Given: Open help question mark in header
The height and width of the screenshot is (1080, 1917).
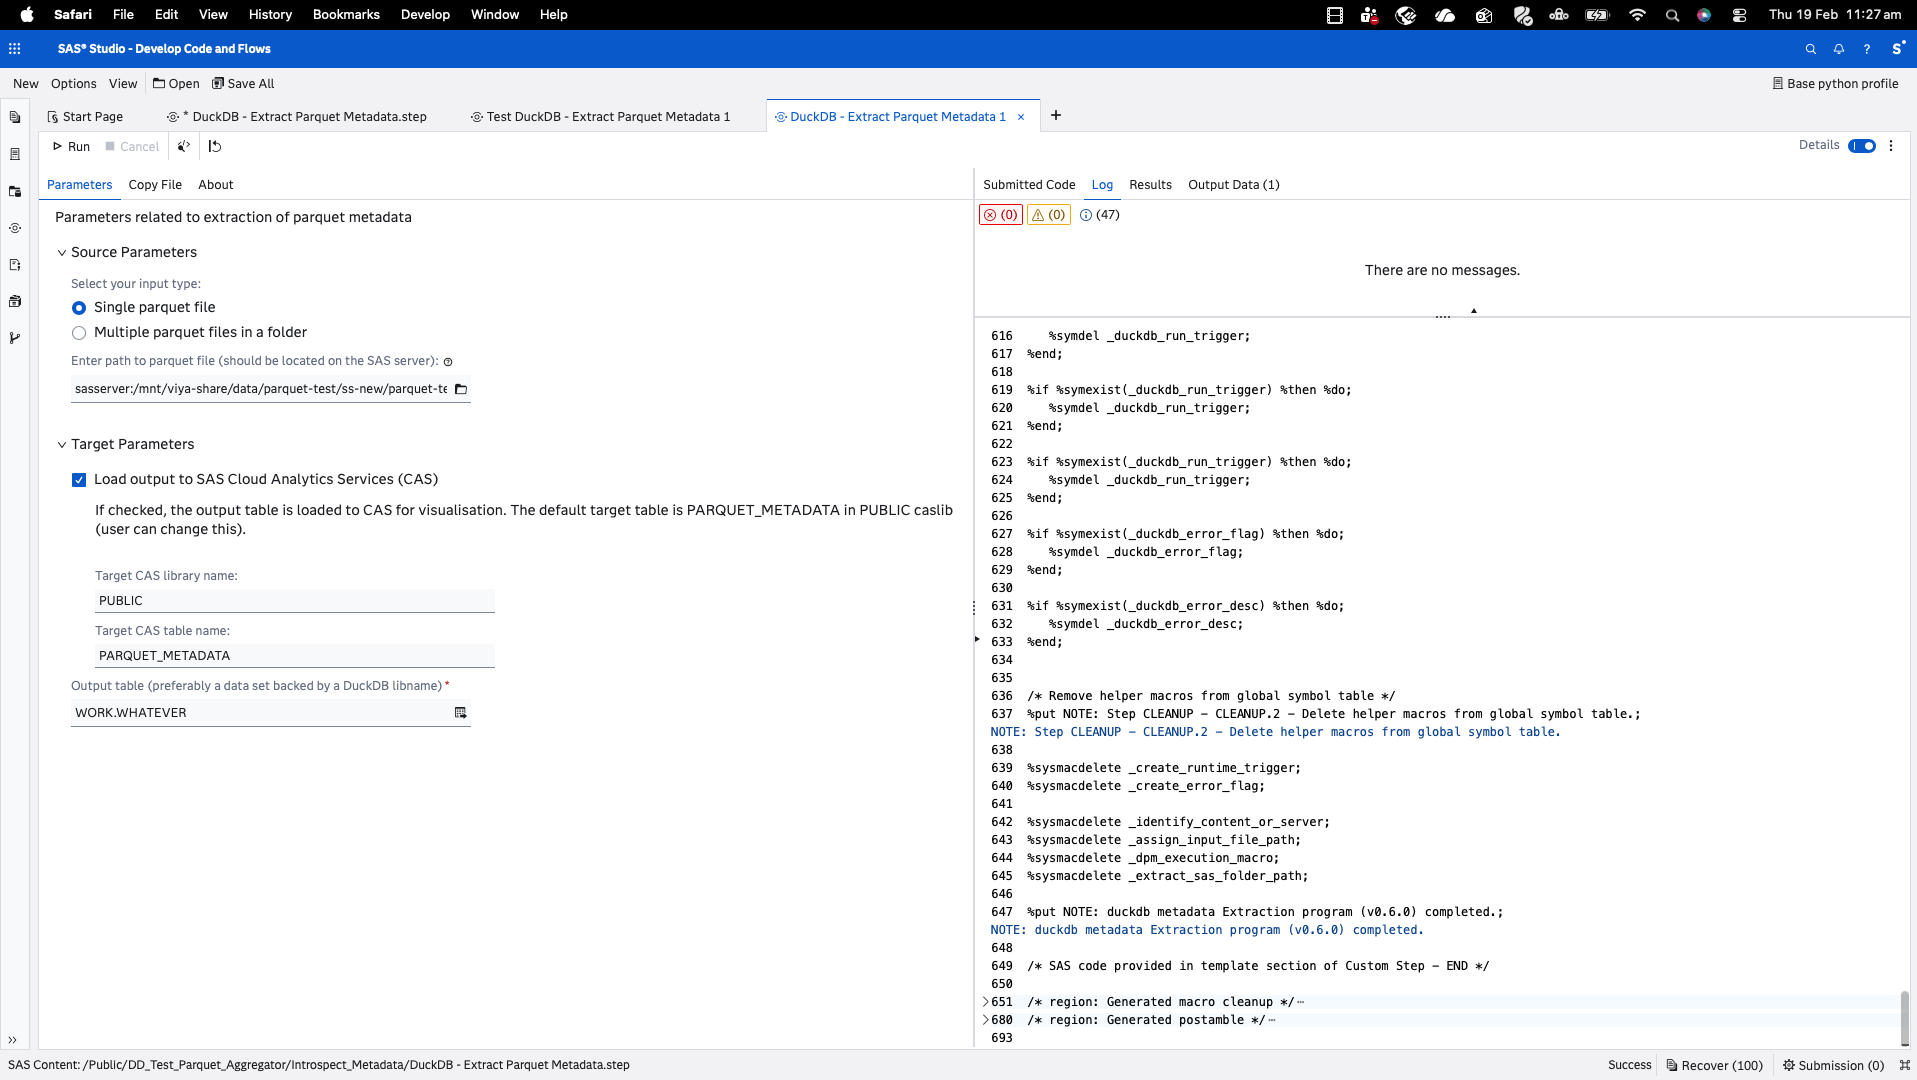Looking at the screenshot, I should point(1867,49).
